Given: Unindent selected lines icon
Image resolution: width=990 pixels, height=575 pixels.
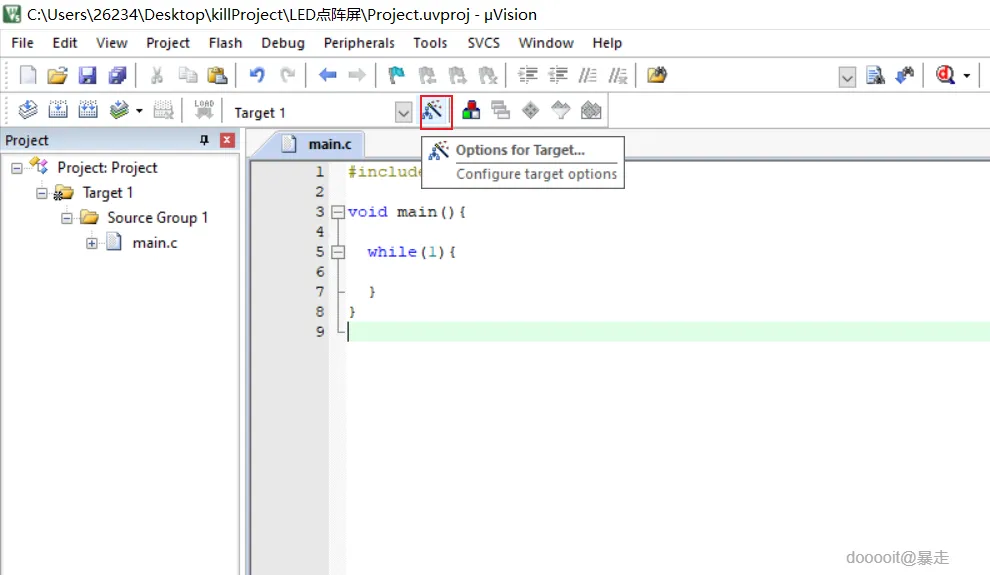Looking at the screenshot, I should (x=558, y=75).
